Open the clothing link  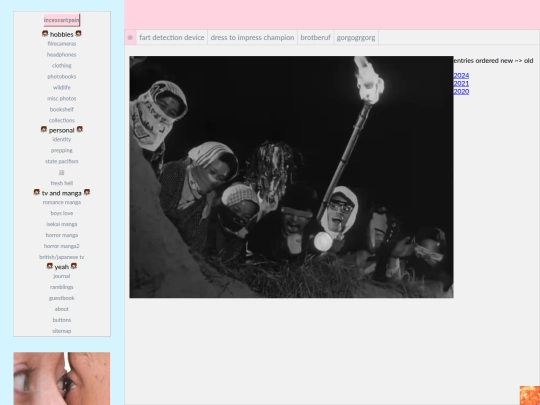pyautogui.click(x=62, y=65)
